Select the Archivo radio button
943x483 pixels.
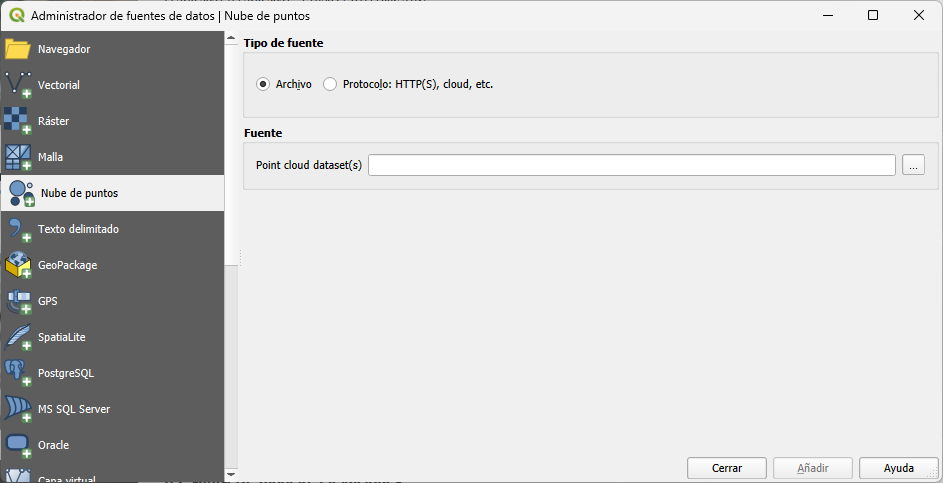(264, 85)
